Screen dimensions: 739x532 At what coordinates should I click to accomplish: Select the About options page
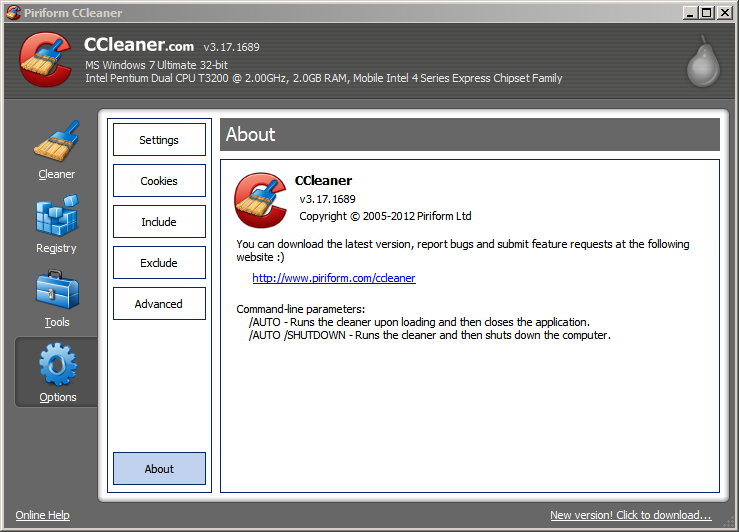(x=159, y=468)
